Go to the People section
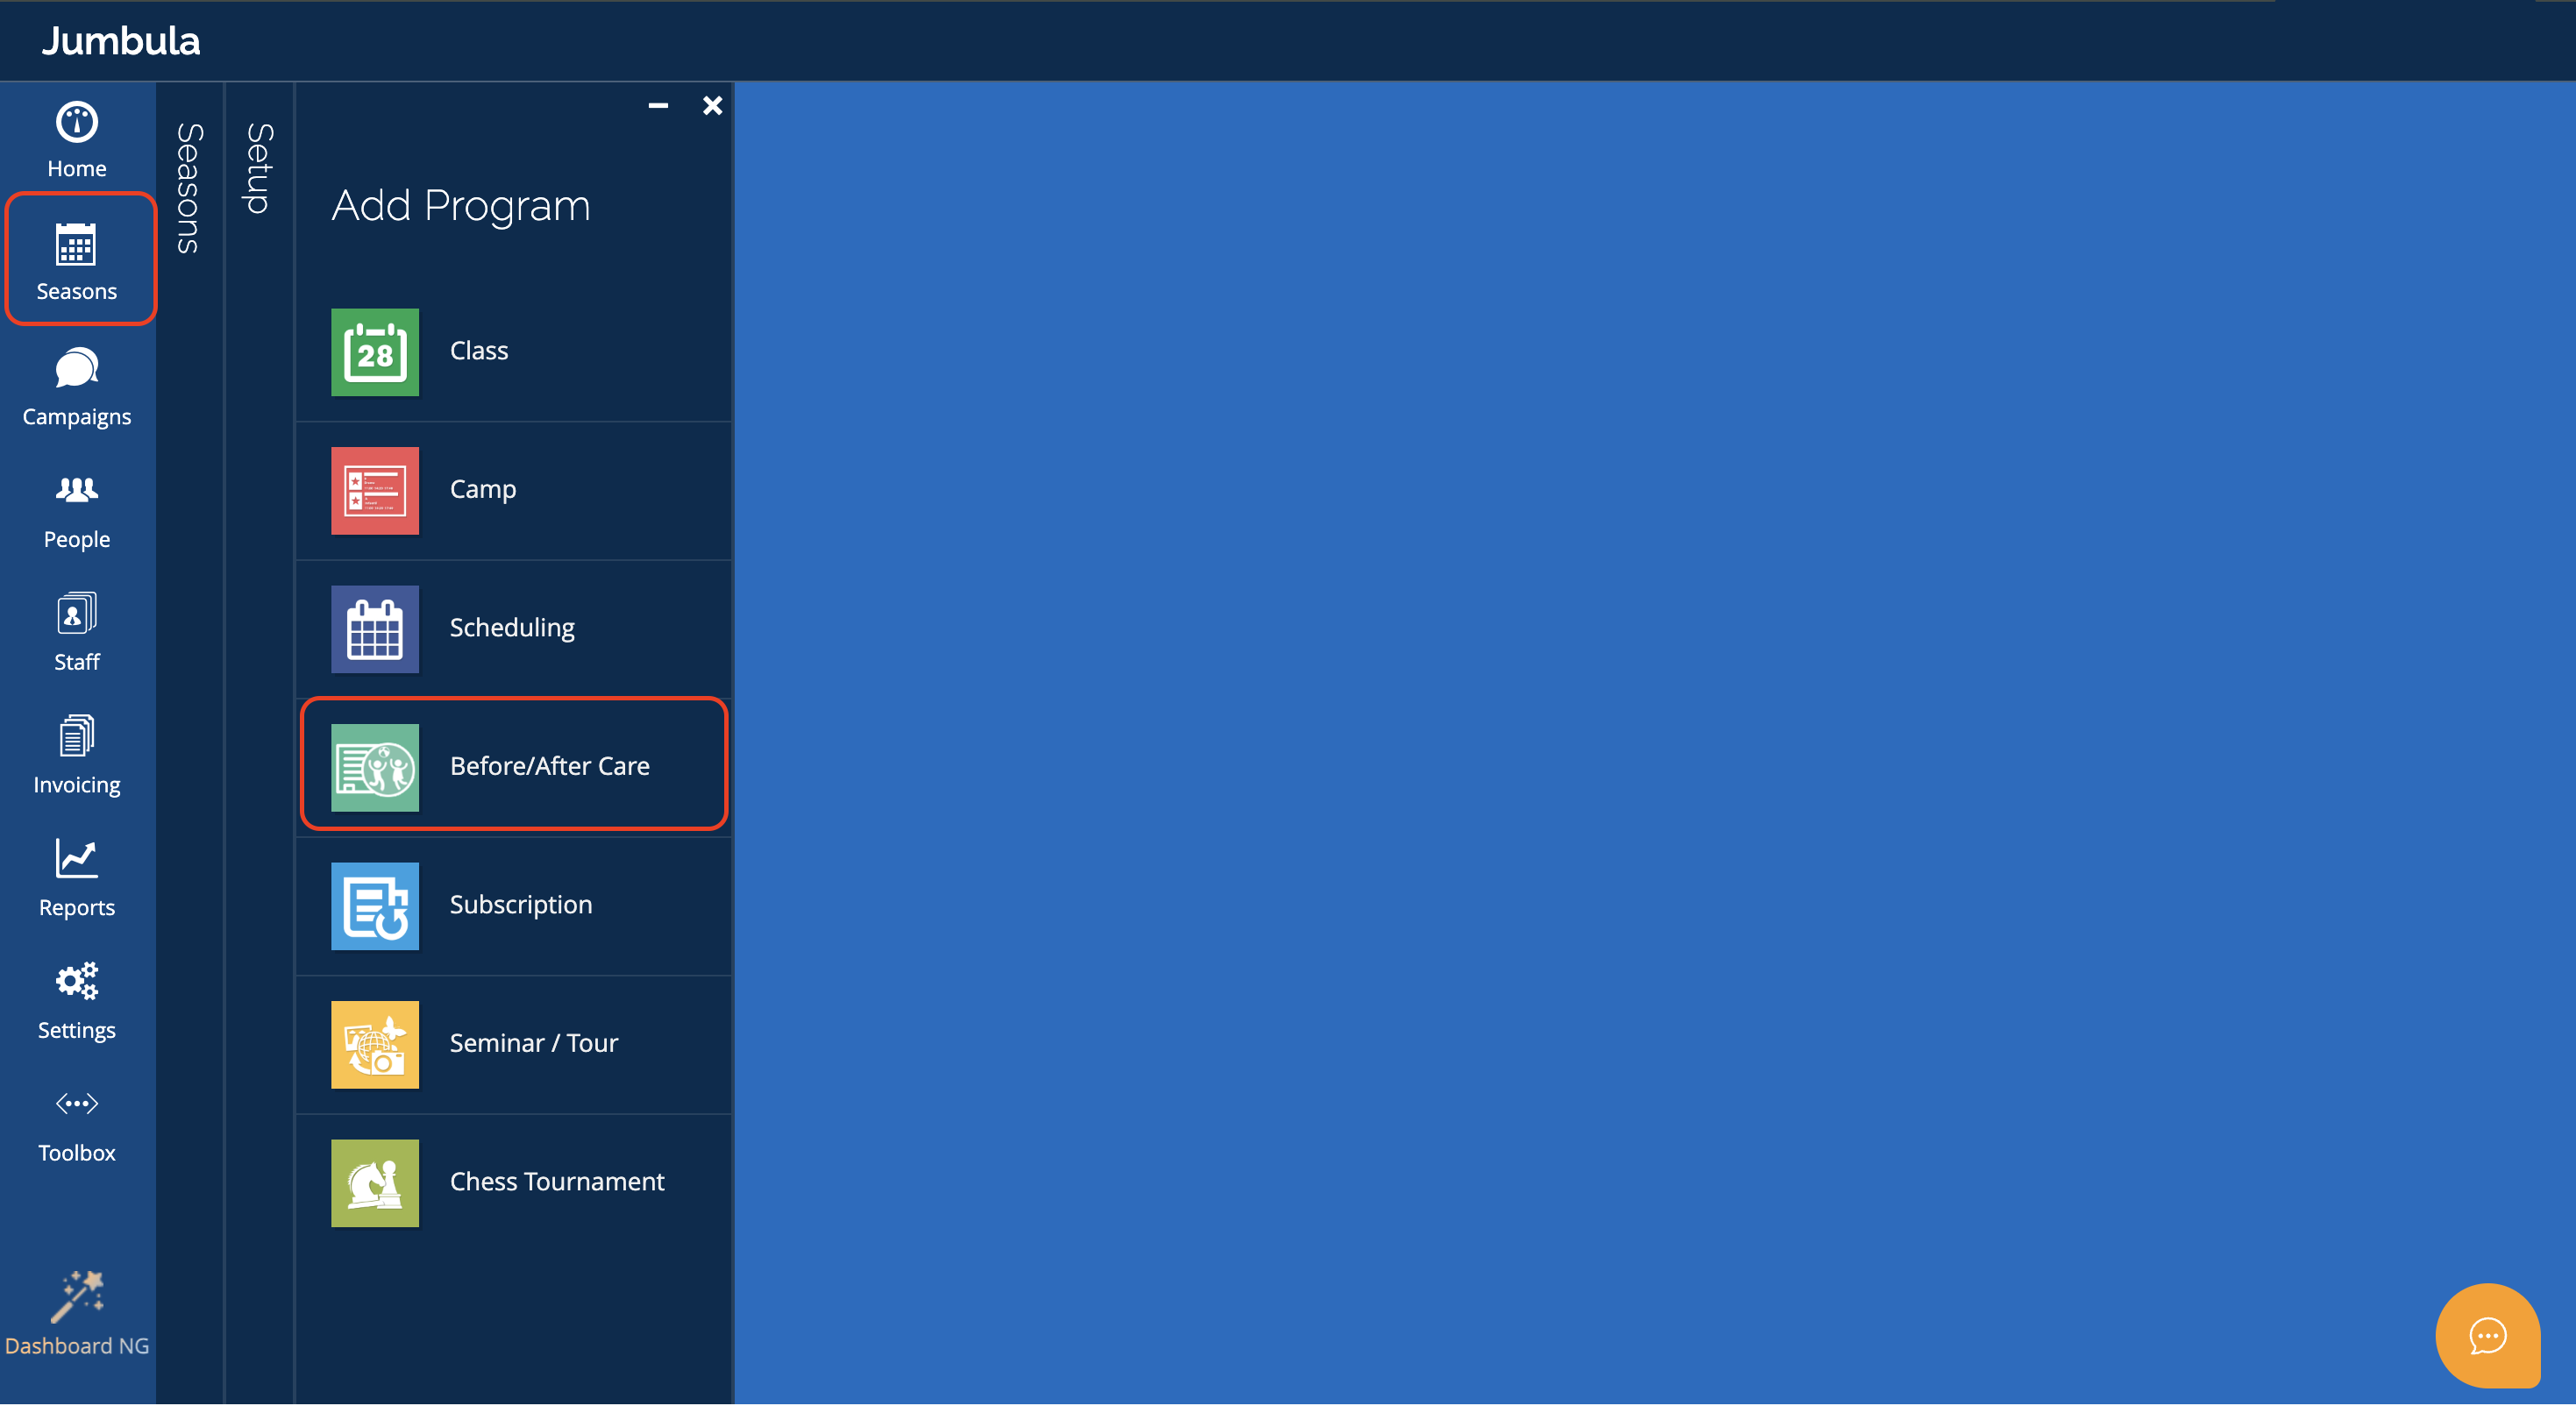The width and height of the screenshot is (2576, 1406). coord(76,510)
